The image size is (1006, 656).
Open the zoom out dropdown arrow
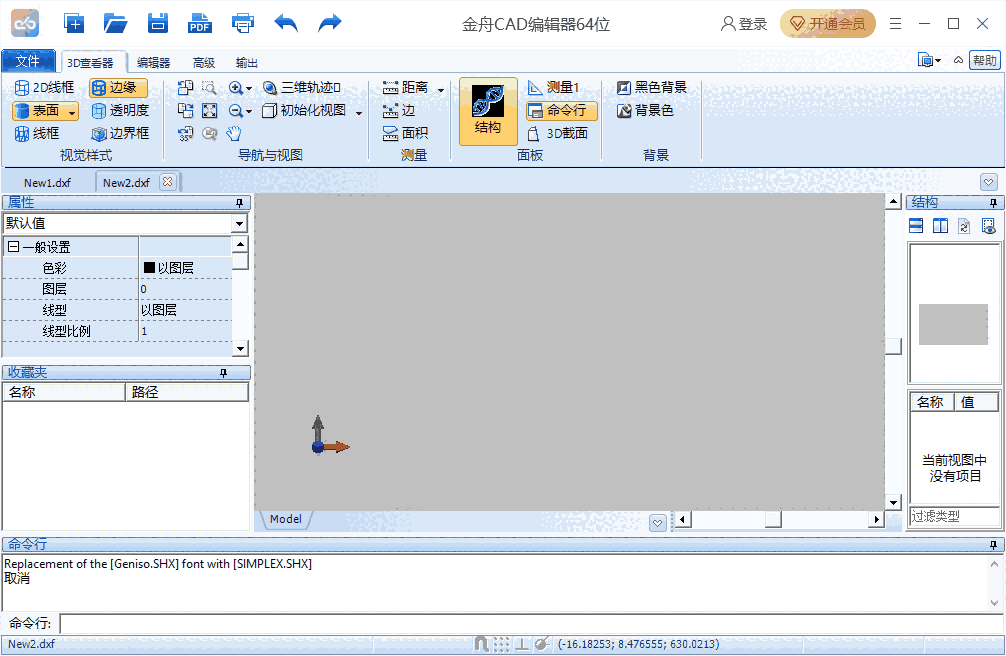249,112
